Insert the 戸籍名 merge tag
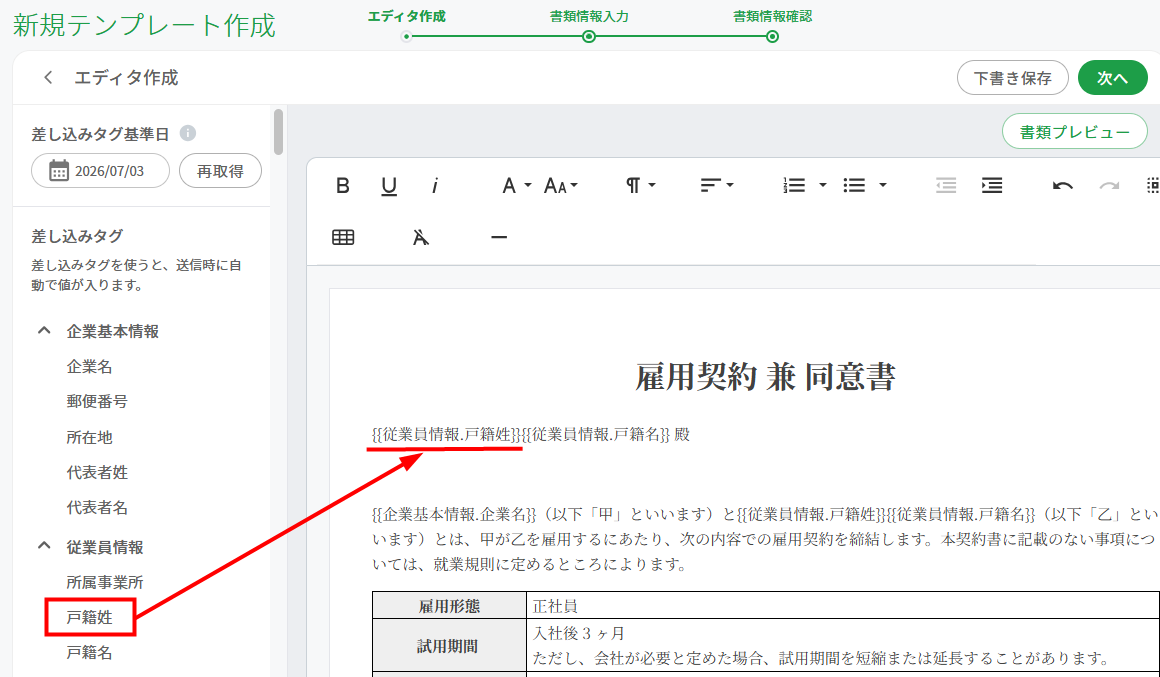This screenshot has height=677, width=1160. pos(90,653)
